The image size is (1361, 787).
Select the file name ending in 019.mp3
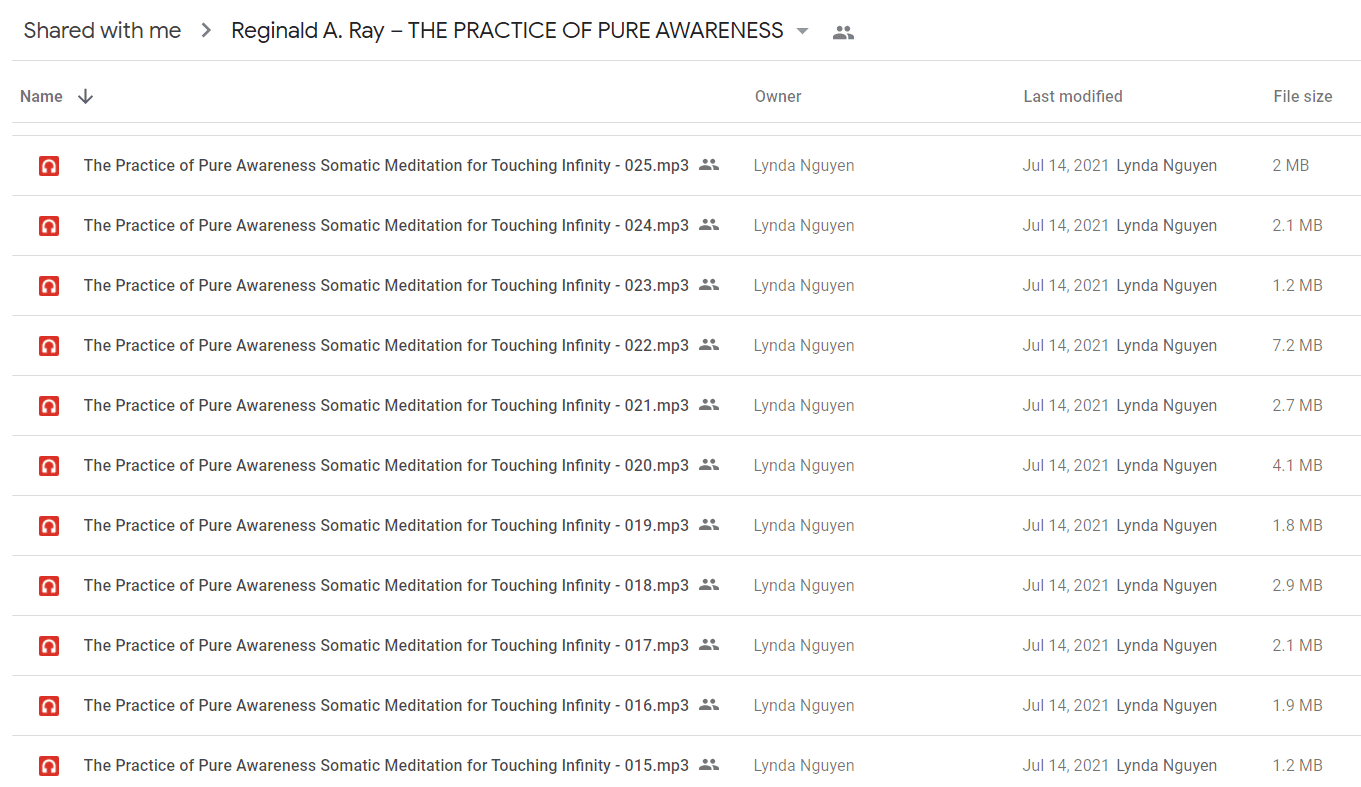pos(386,526)
